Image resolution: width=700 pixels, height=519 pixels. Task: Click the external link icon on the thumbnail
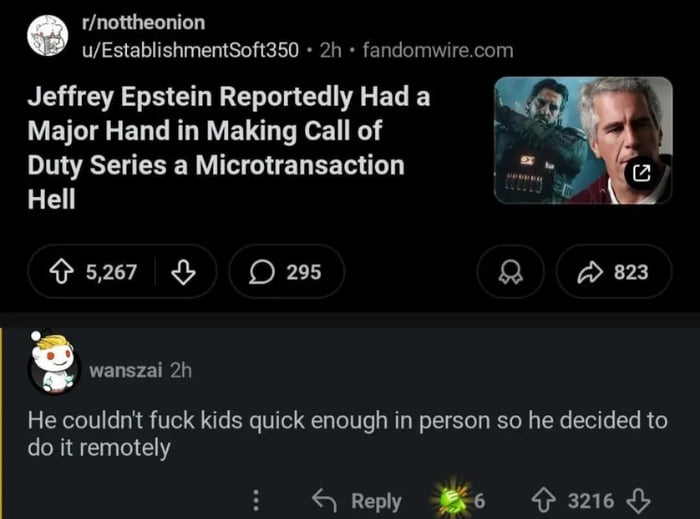point(642,174)
